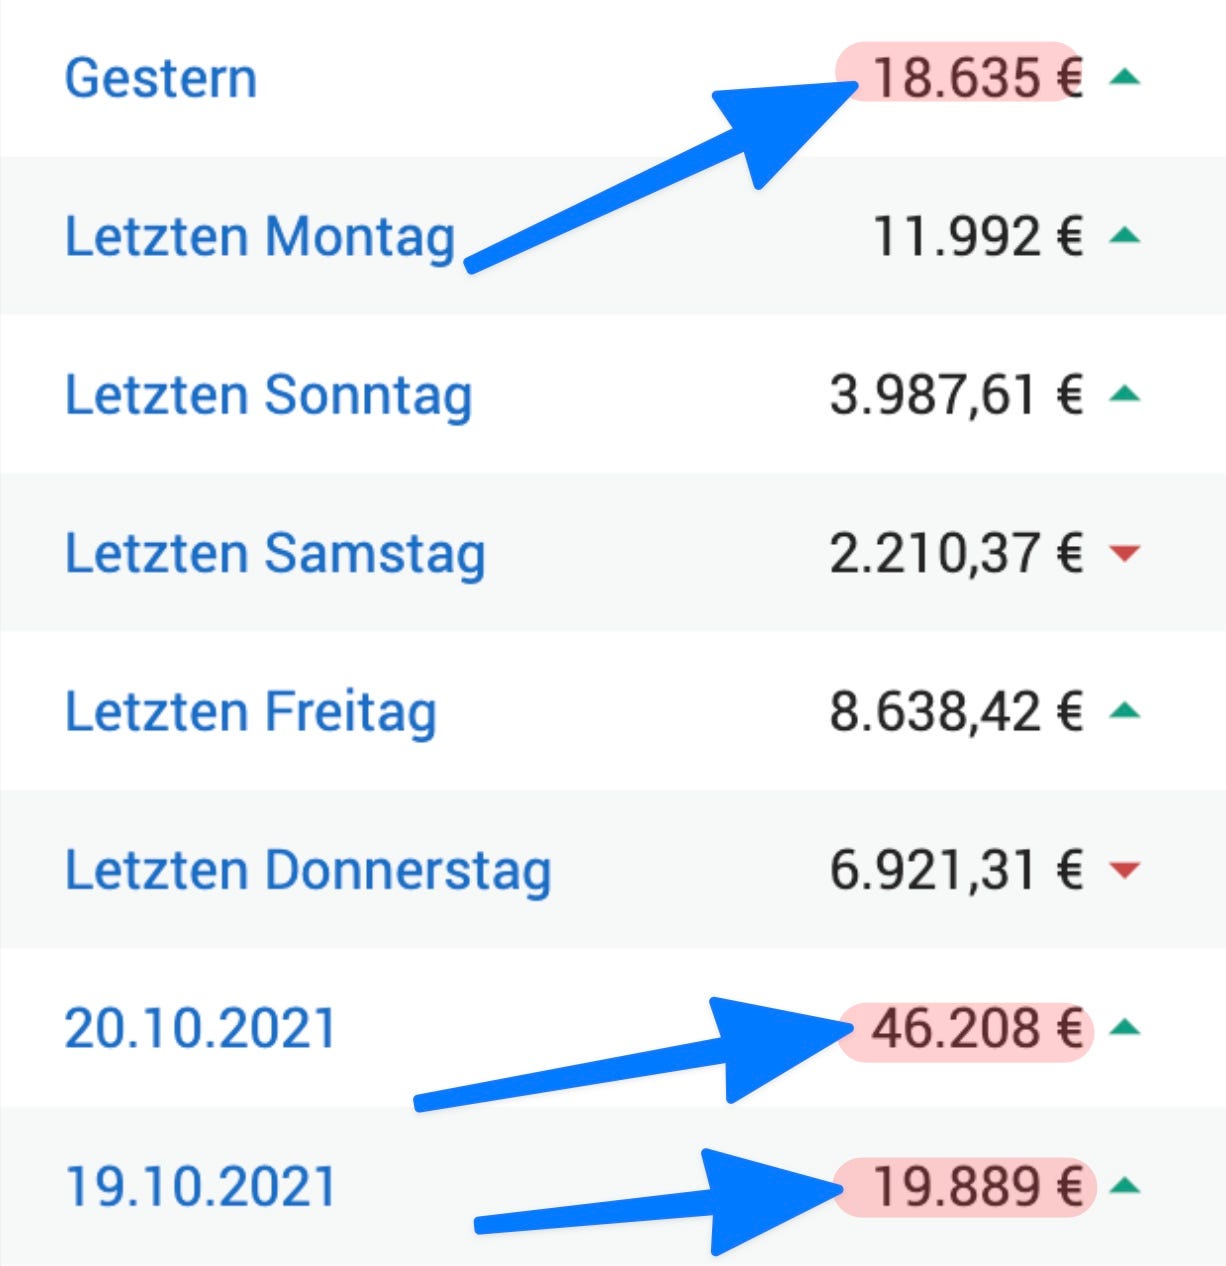
Task: Open the 20.10.2021 date link
Action: pyautogui.click(x=200, y=1028)
